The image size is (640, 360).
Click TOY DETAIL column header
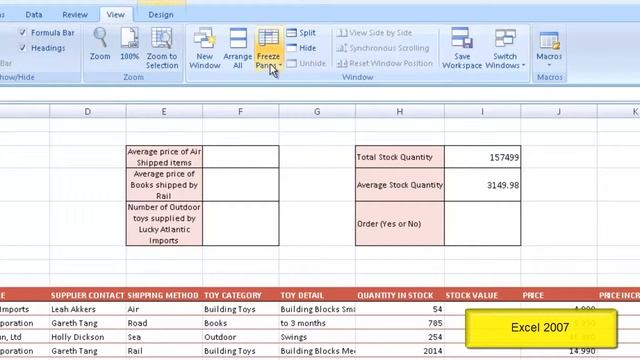pyautogui.click(x=317, y=295)
